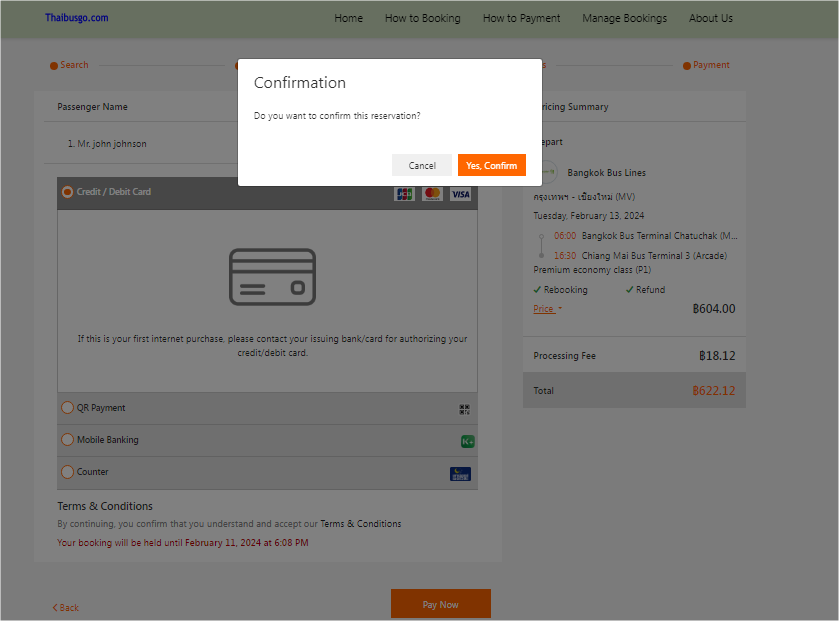Open the Terms & Conditions link
The image size is (839, 621).
pos(360,524)
